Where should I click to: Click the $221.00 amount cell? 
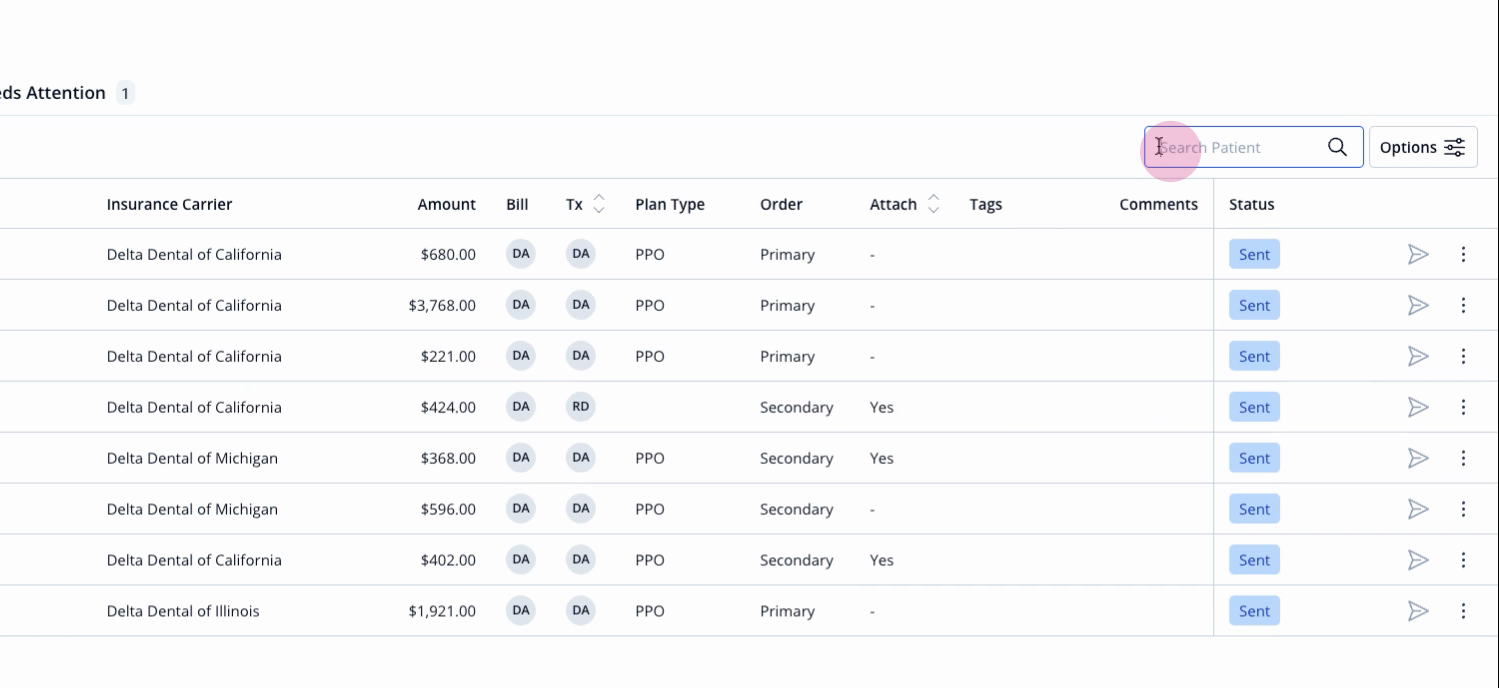448,356
